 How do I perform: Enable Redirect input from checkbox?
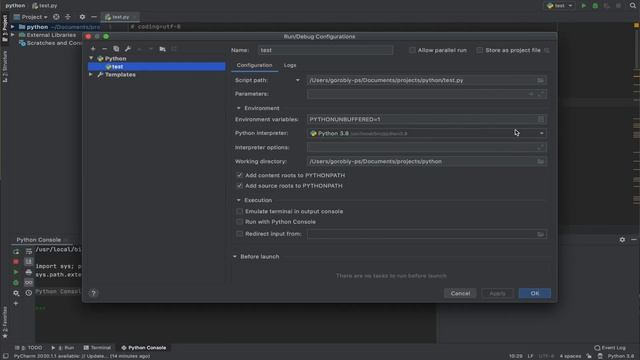(240, 234)
